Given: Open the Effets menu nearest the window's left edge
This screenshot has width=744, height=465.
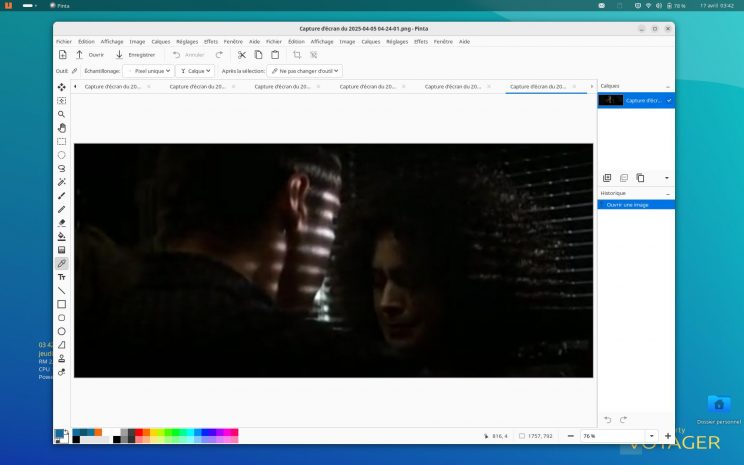Looking at the screenshot, I should (x=211, y=42).
